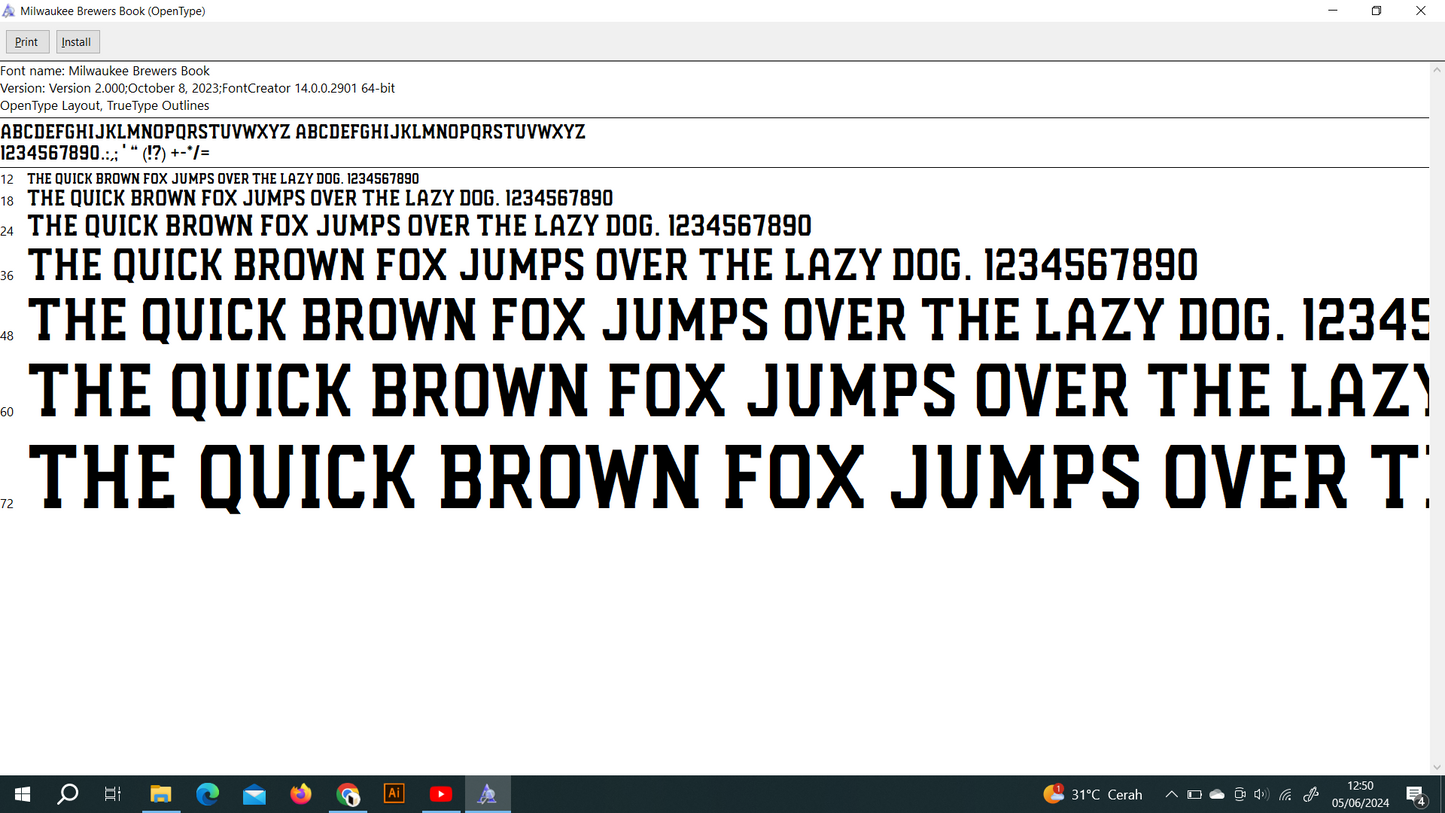Open Google Chrome from taskbar
This screenshot has height=813, width=1445.
pyautogui.click(x=348, y=794)
